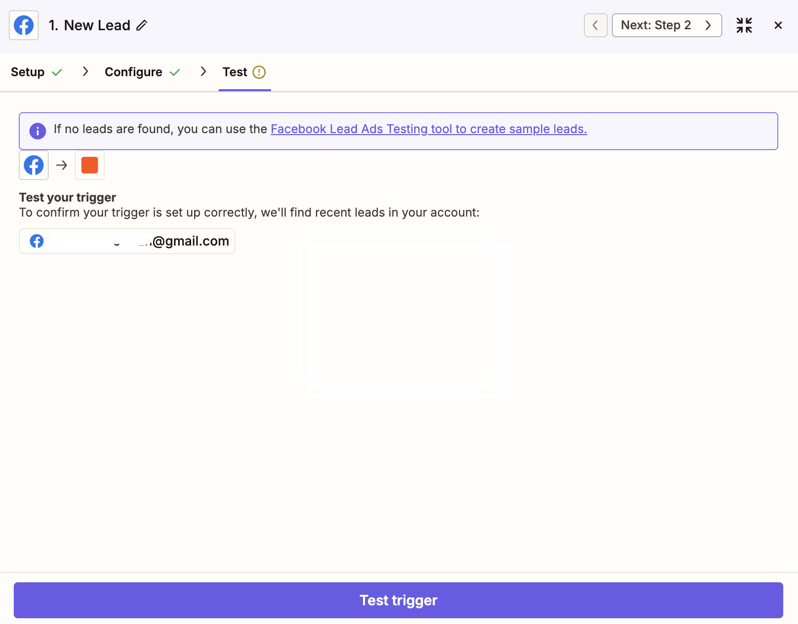Click the orange square destination app icon

click(x=90, y=165)
